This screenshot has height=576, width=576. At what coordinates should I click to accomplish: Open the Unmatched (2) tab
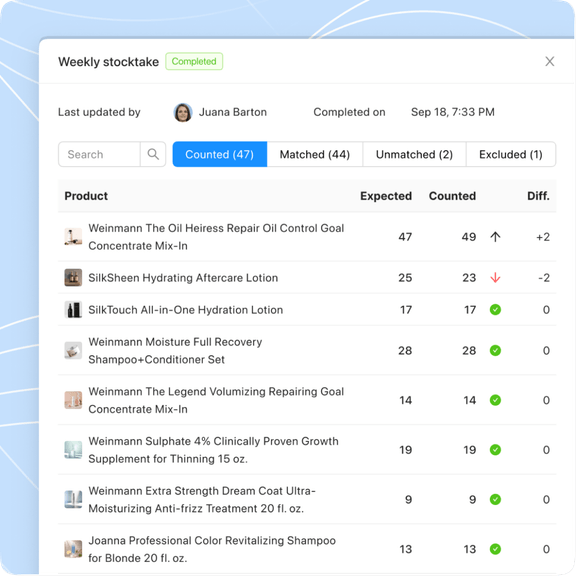[414, 154]
